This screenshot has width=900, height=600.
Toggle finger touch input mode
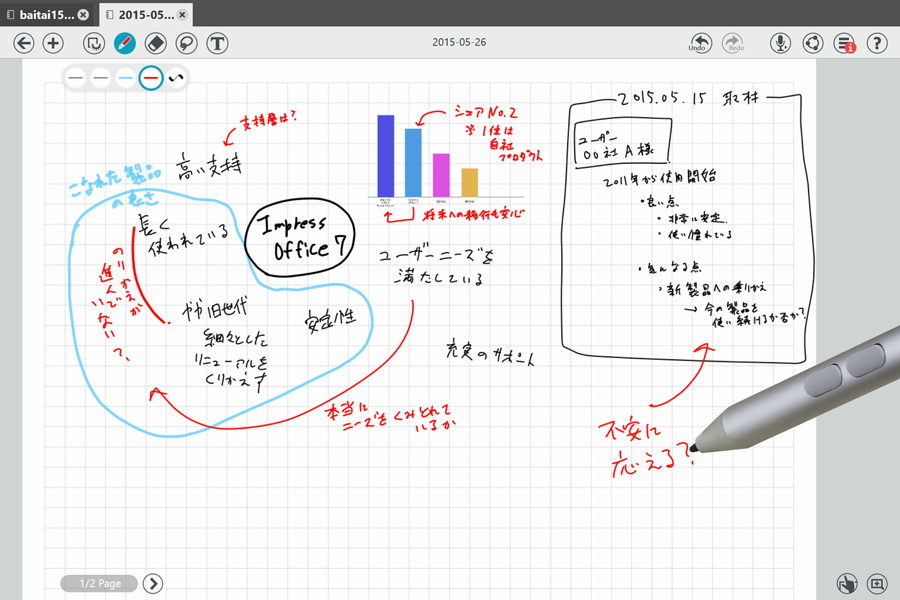847,583
